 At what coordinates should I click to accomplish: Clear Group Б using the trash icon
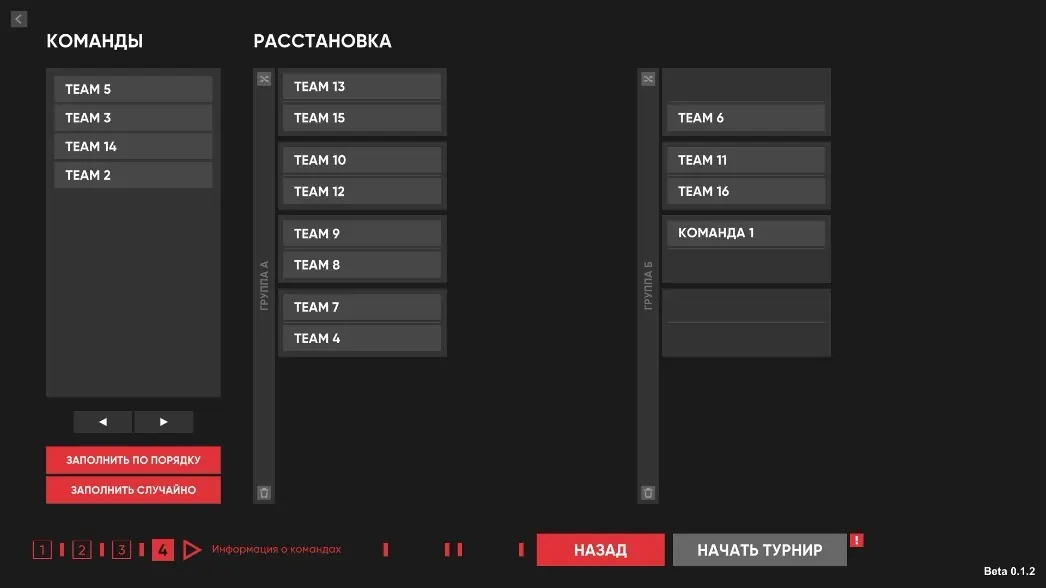pos(648,493)
